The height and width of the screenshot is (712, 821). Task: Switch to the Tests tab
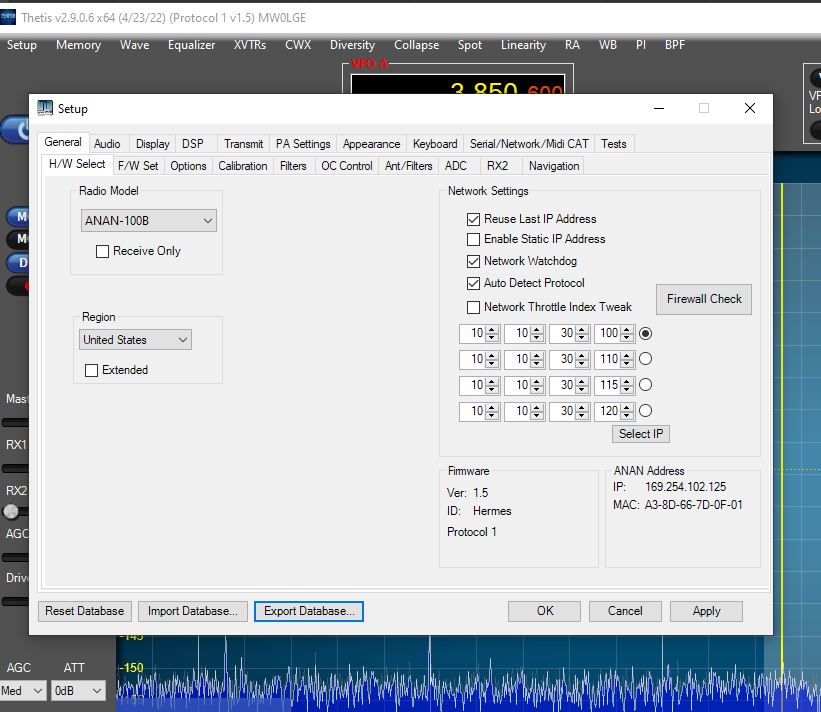point(614,144)
